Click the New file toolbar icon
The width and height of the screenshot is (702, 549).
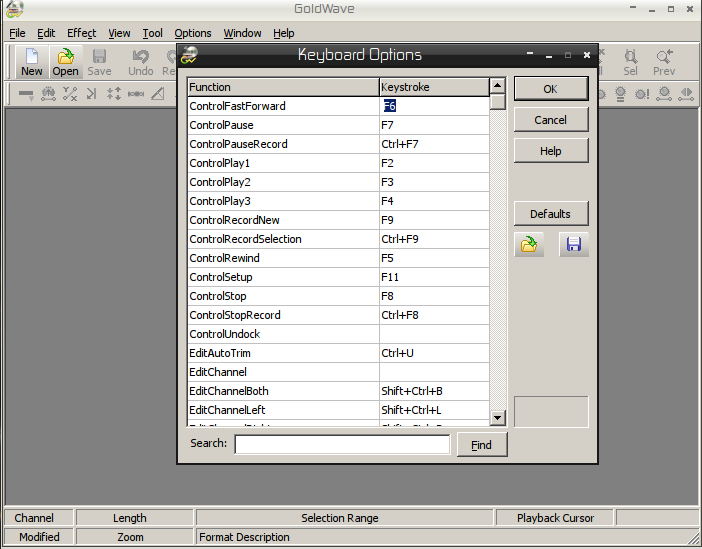pos(32,62)
